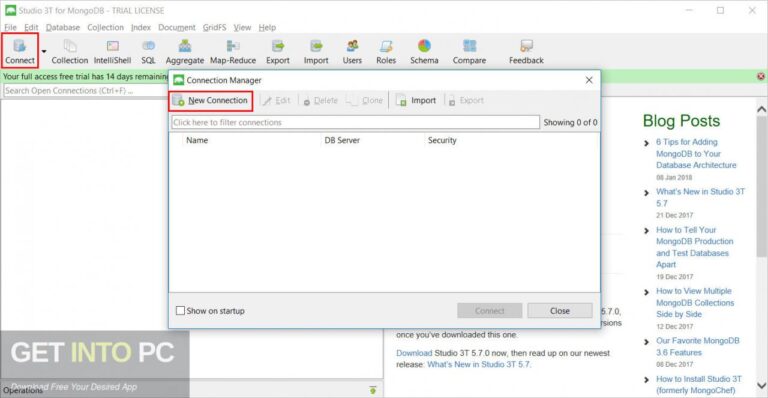Viewport: 768px width, 398px height.
Task: Open the Connect dropdown arrow
Action: [44, 51]
